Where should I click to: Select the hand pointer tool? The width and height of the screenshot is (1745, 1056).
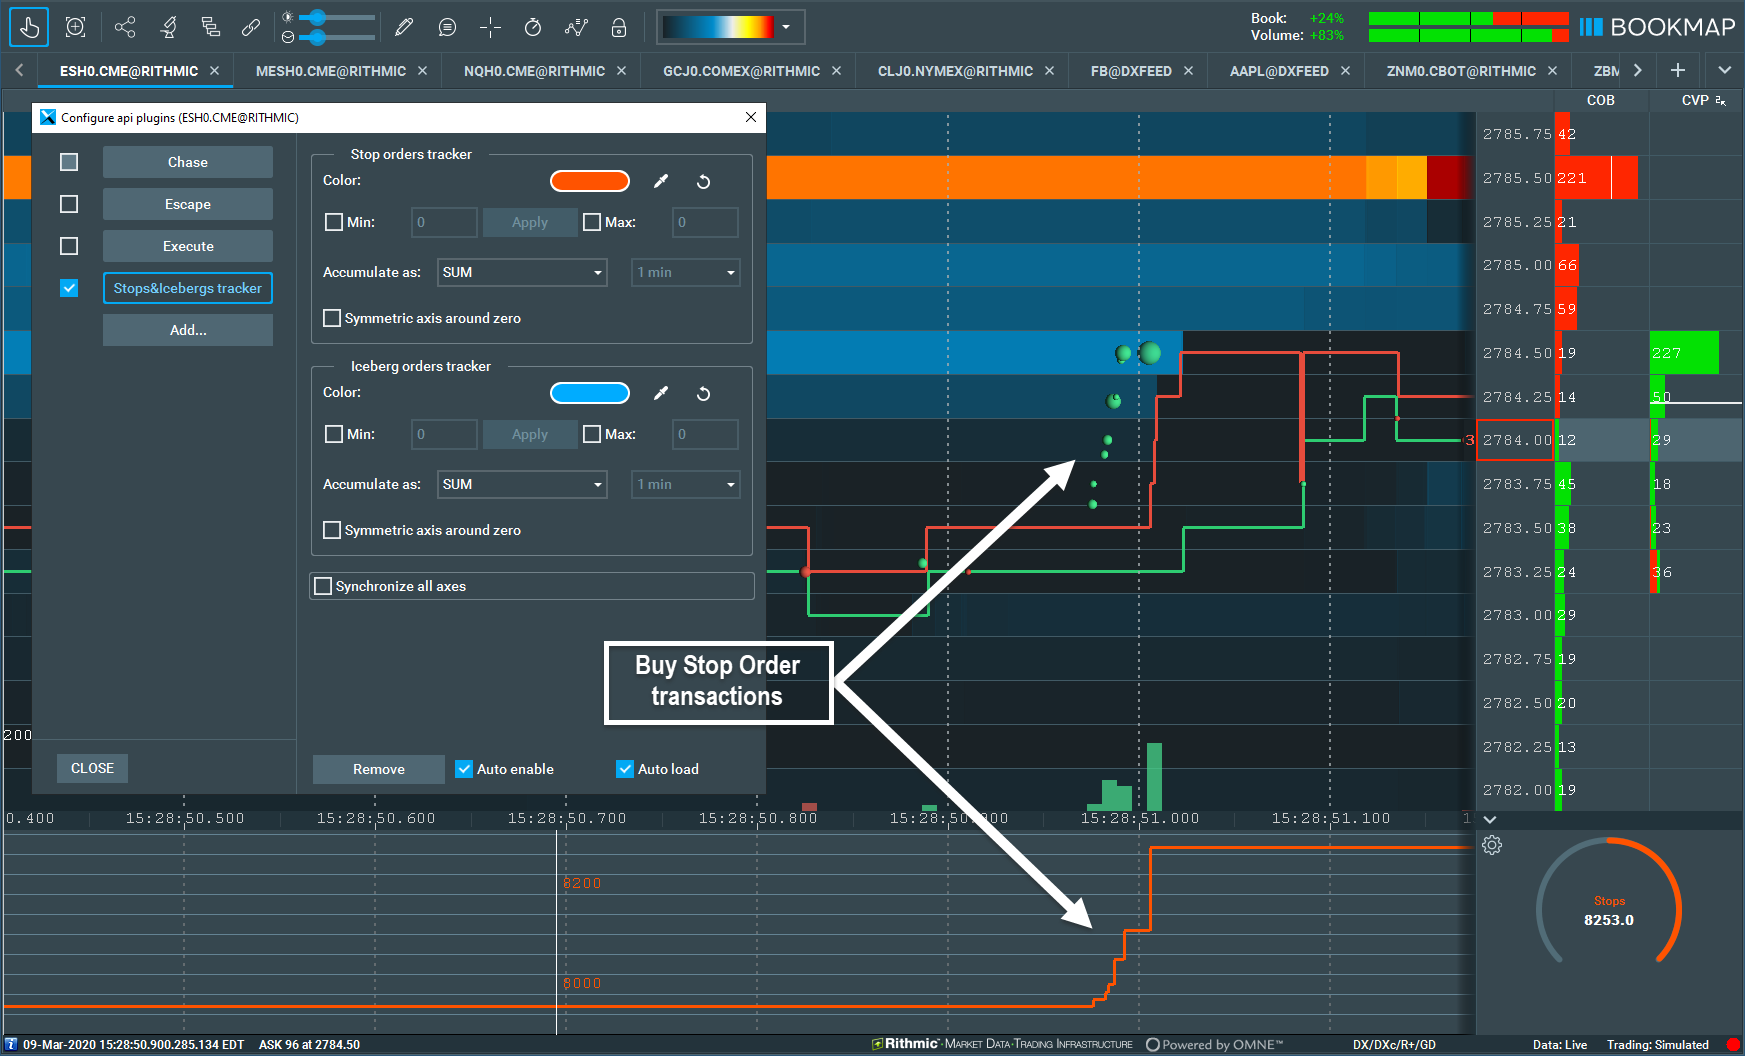[29, 27]
